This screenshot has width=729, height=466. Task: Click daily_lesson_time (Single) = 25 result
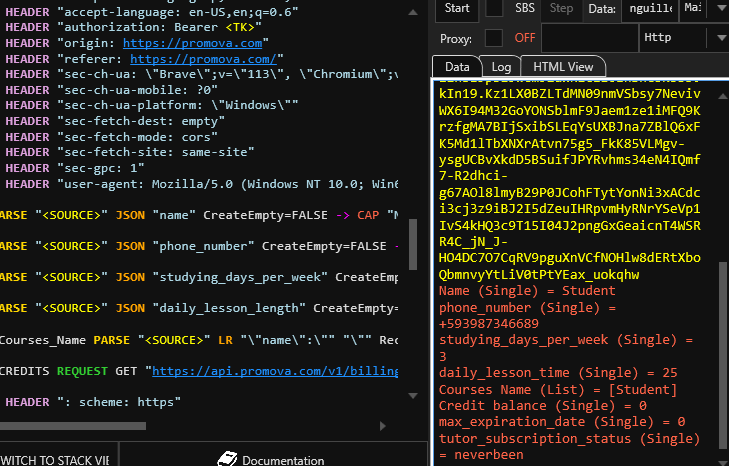coord(558,373)
